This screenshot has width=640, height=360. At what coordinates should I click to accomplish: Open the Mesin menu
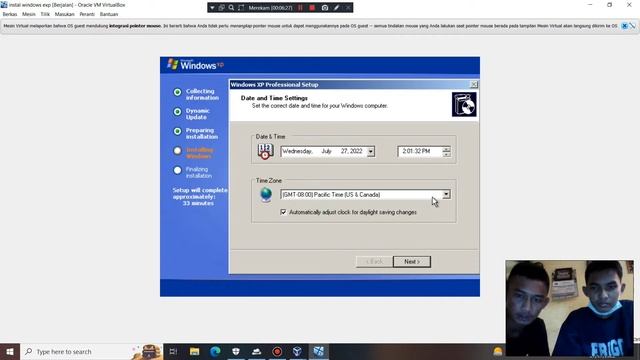29,14
